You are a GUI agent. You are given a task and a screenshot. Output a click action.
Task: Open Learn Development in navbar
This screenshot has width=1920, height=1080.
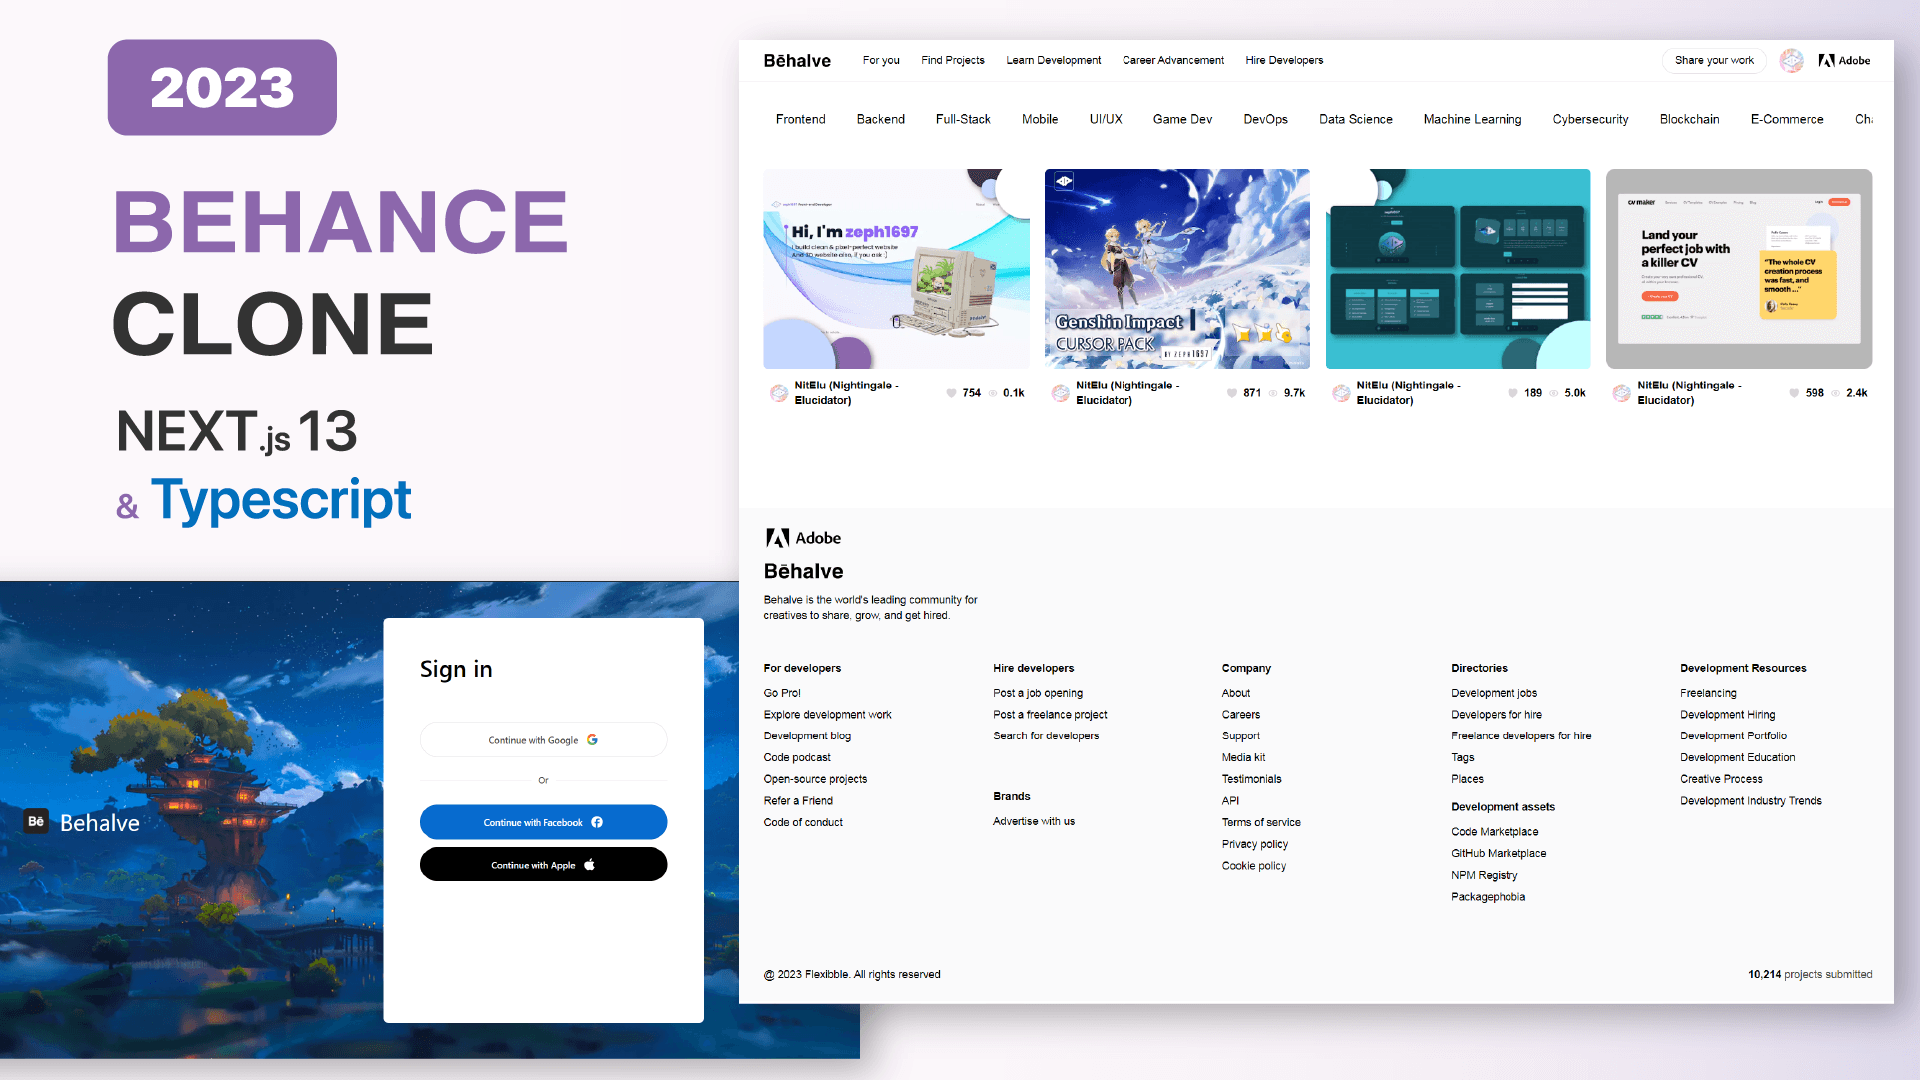point(1053,61)
